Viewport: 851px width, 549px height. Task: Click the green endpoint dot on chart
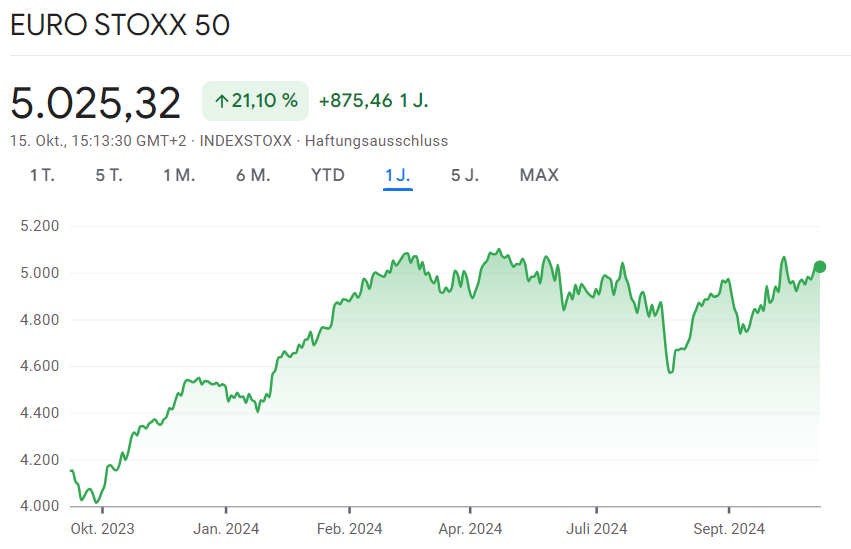point(820,266)
